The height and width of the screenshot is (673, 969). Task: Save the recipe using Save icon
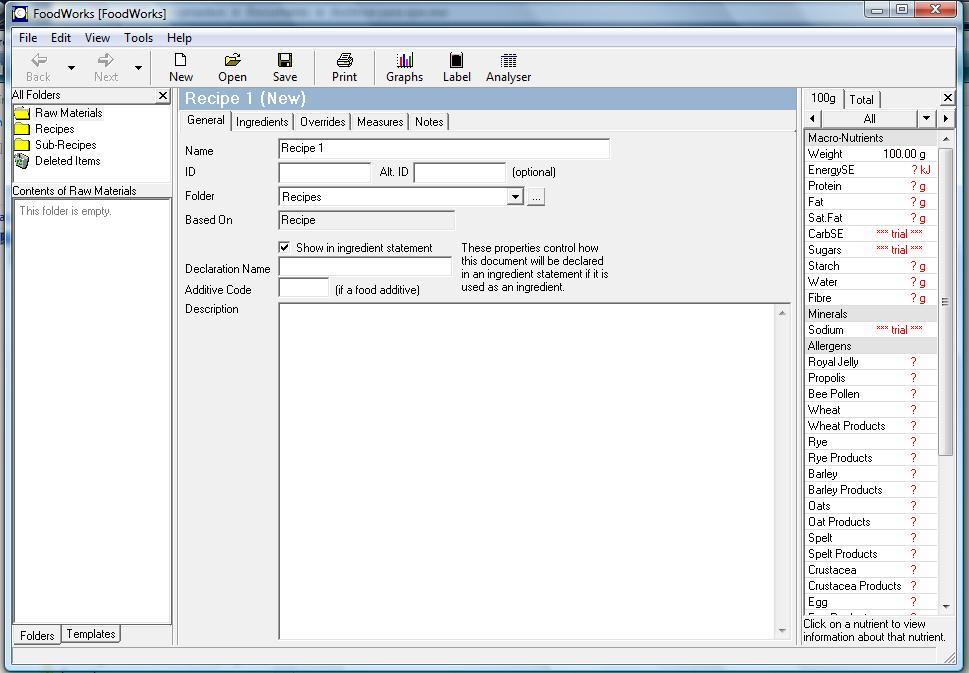pos(284,66)
